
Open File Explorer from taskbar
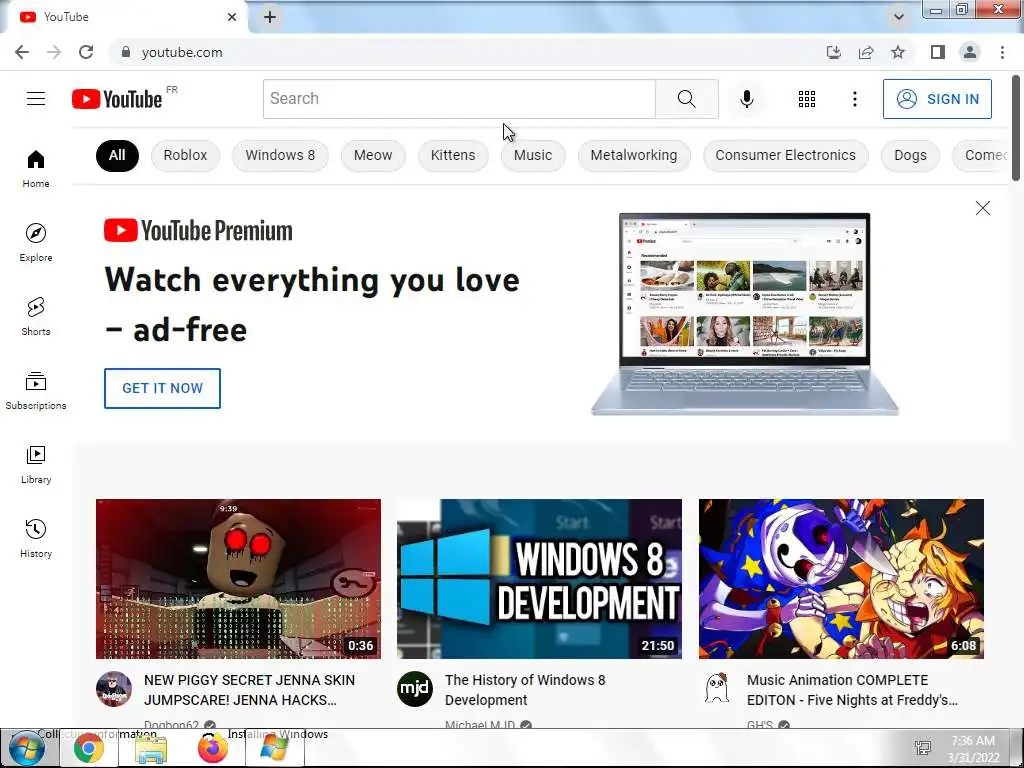(151, 748)
